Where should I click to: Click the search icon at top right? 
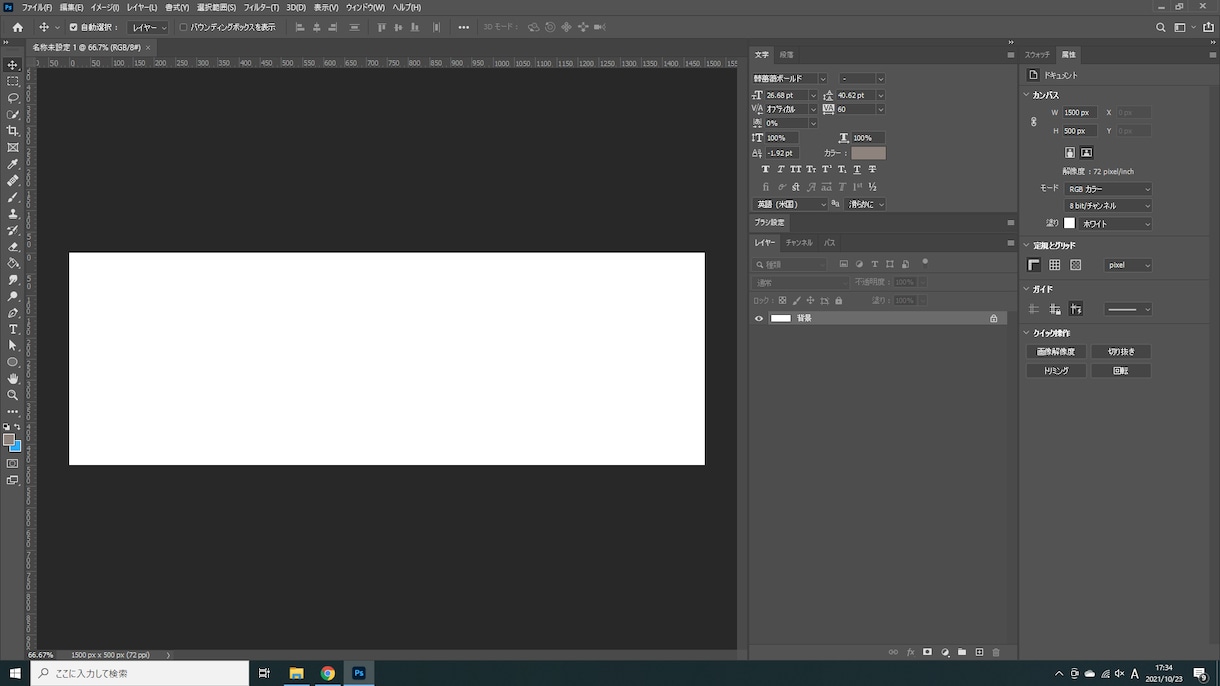(1160, 28)
